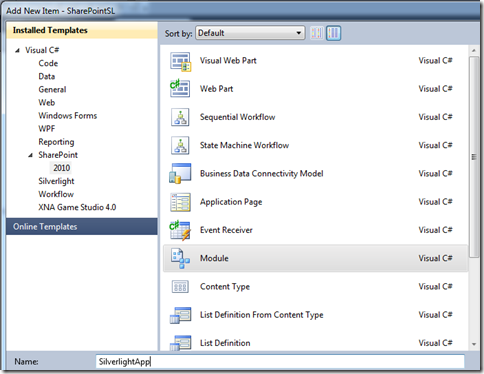Image resolution: width=484 pixels, height=374 pixels.
Task: Click the scroll down arrow of template list
Action: coord(474,344)
